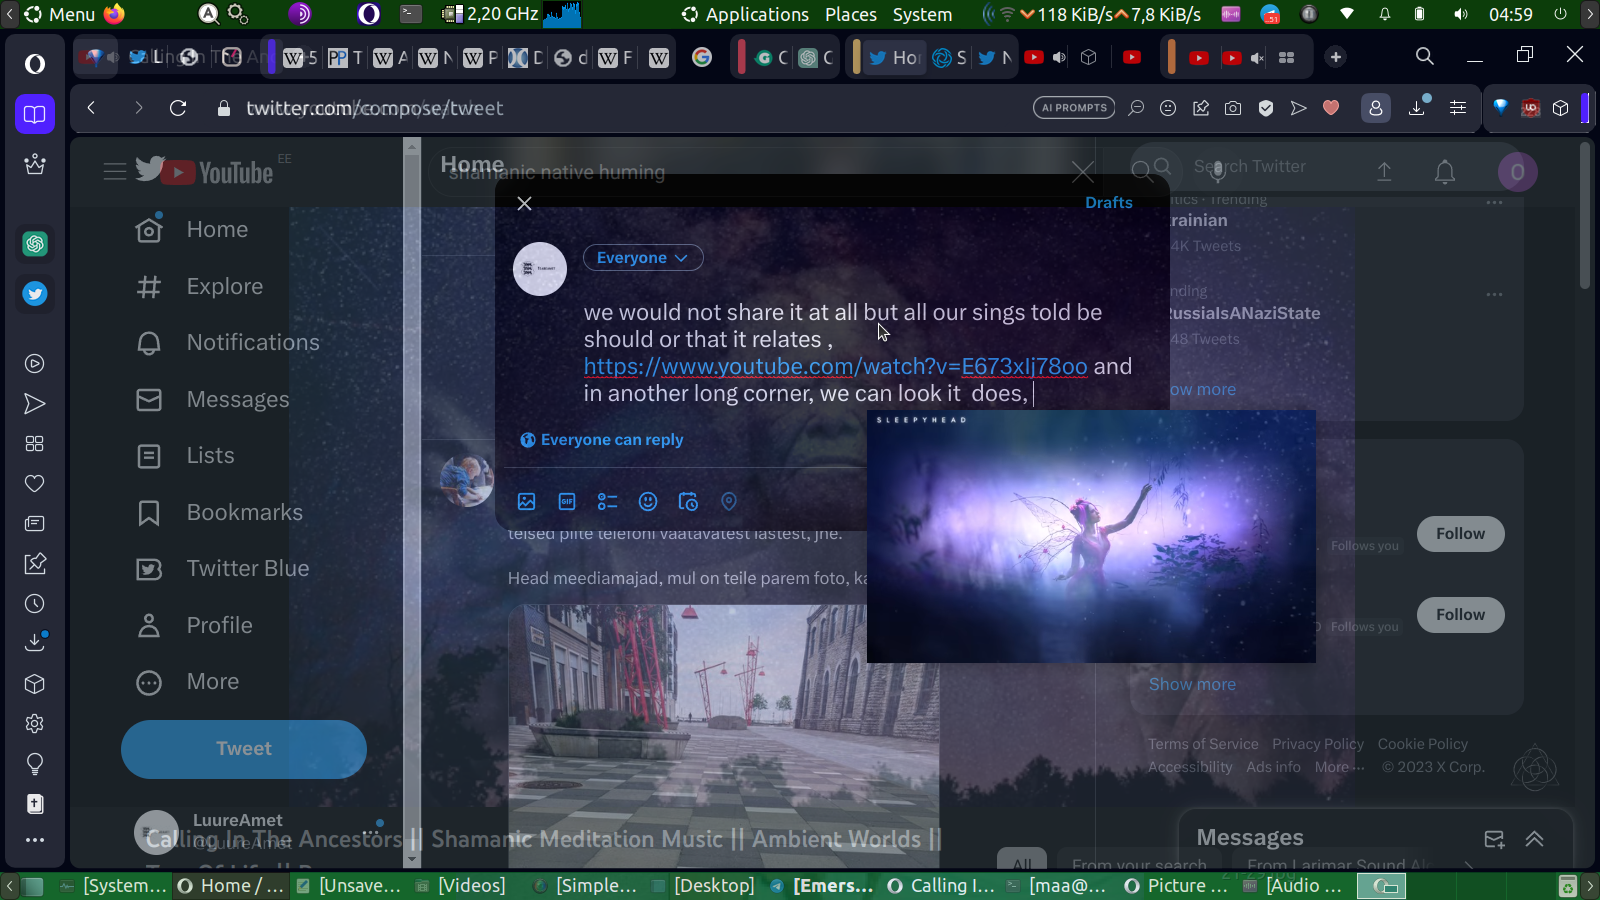The image size is (1600, 900).
Task: Click the floating picture-in-picture video
Action: pyautogui.click(x=1091, y=536)
